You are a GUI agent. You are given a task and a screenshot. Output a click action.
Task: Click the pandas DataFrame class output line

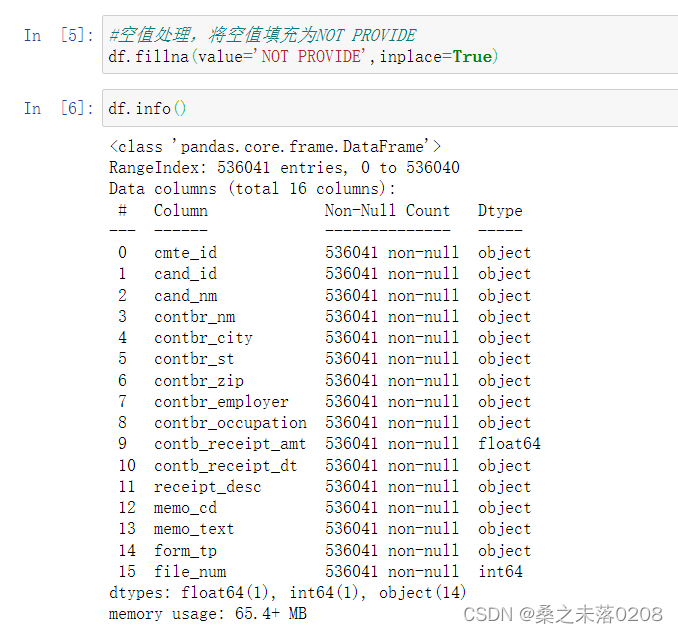[x=275, y=146]
